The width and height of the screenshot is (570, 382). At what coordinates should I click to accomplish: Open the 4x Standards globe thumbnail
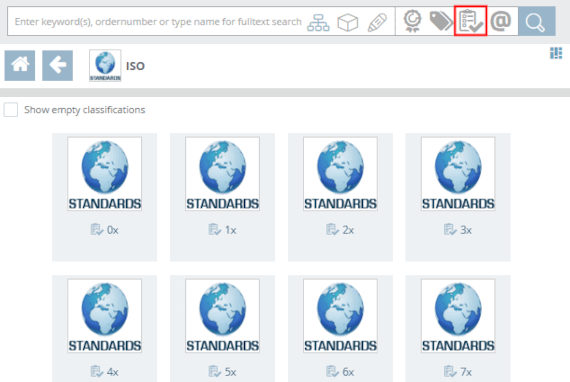[105, 316]
